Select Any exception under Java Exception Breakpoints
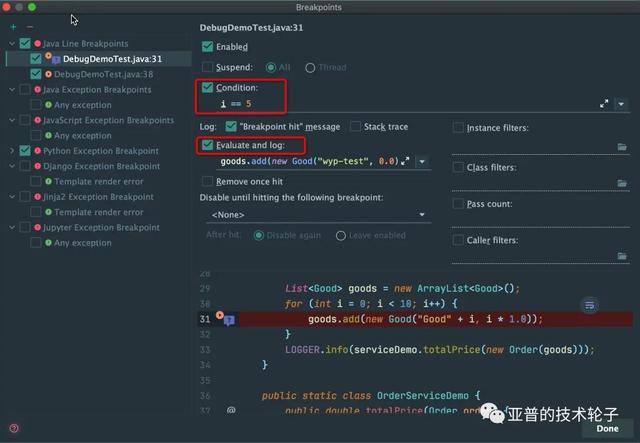640x443 pixels. (83, 105)
